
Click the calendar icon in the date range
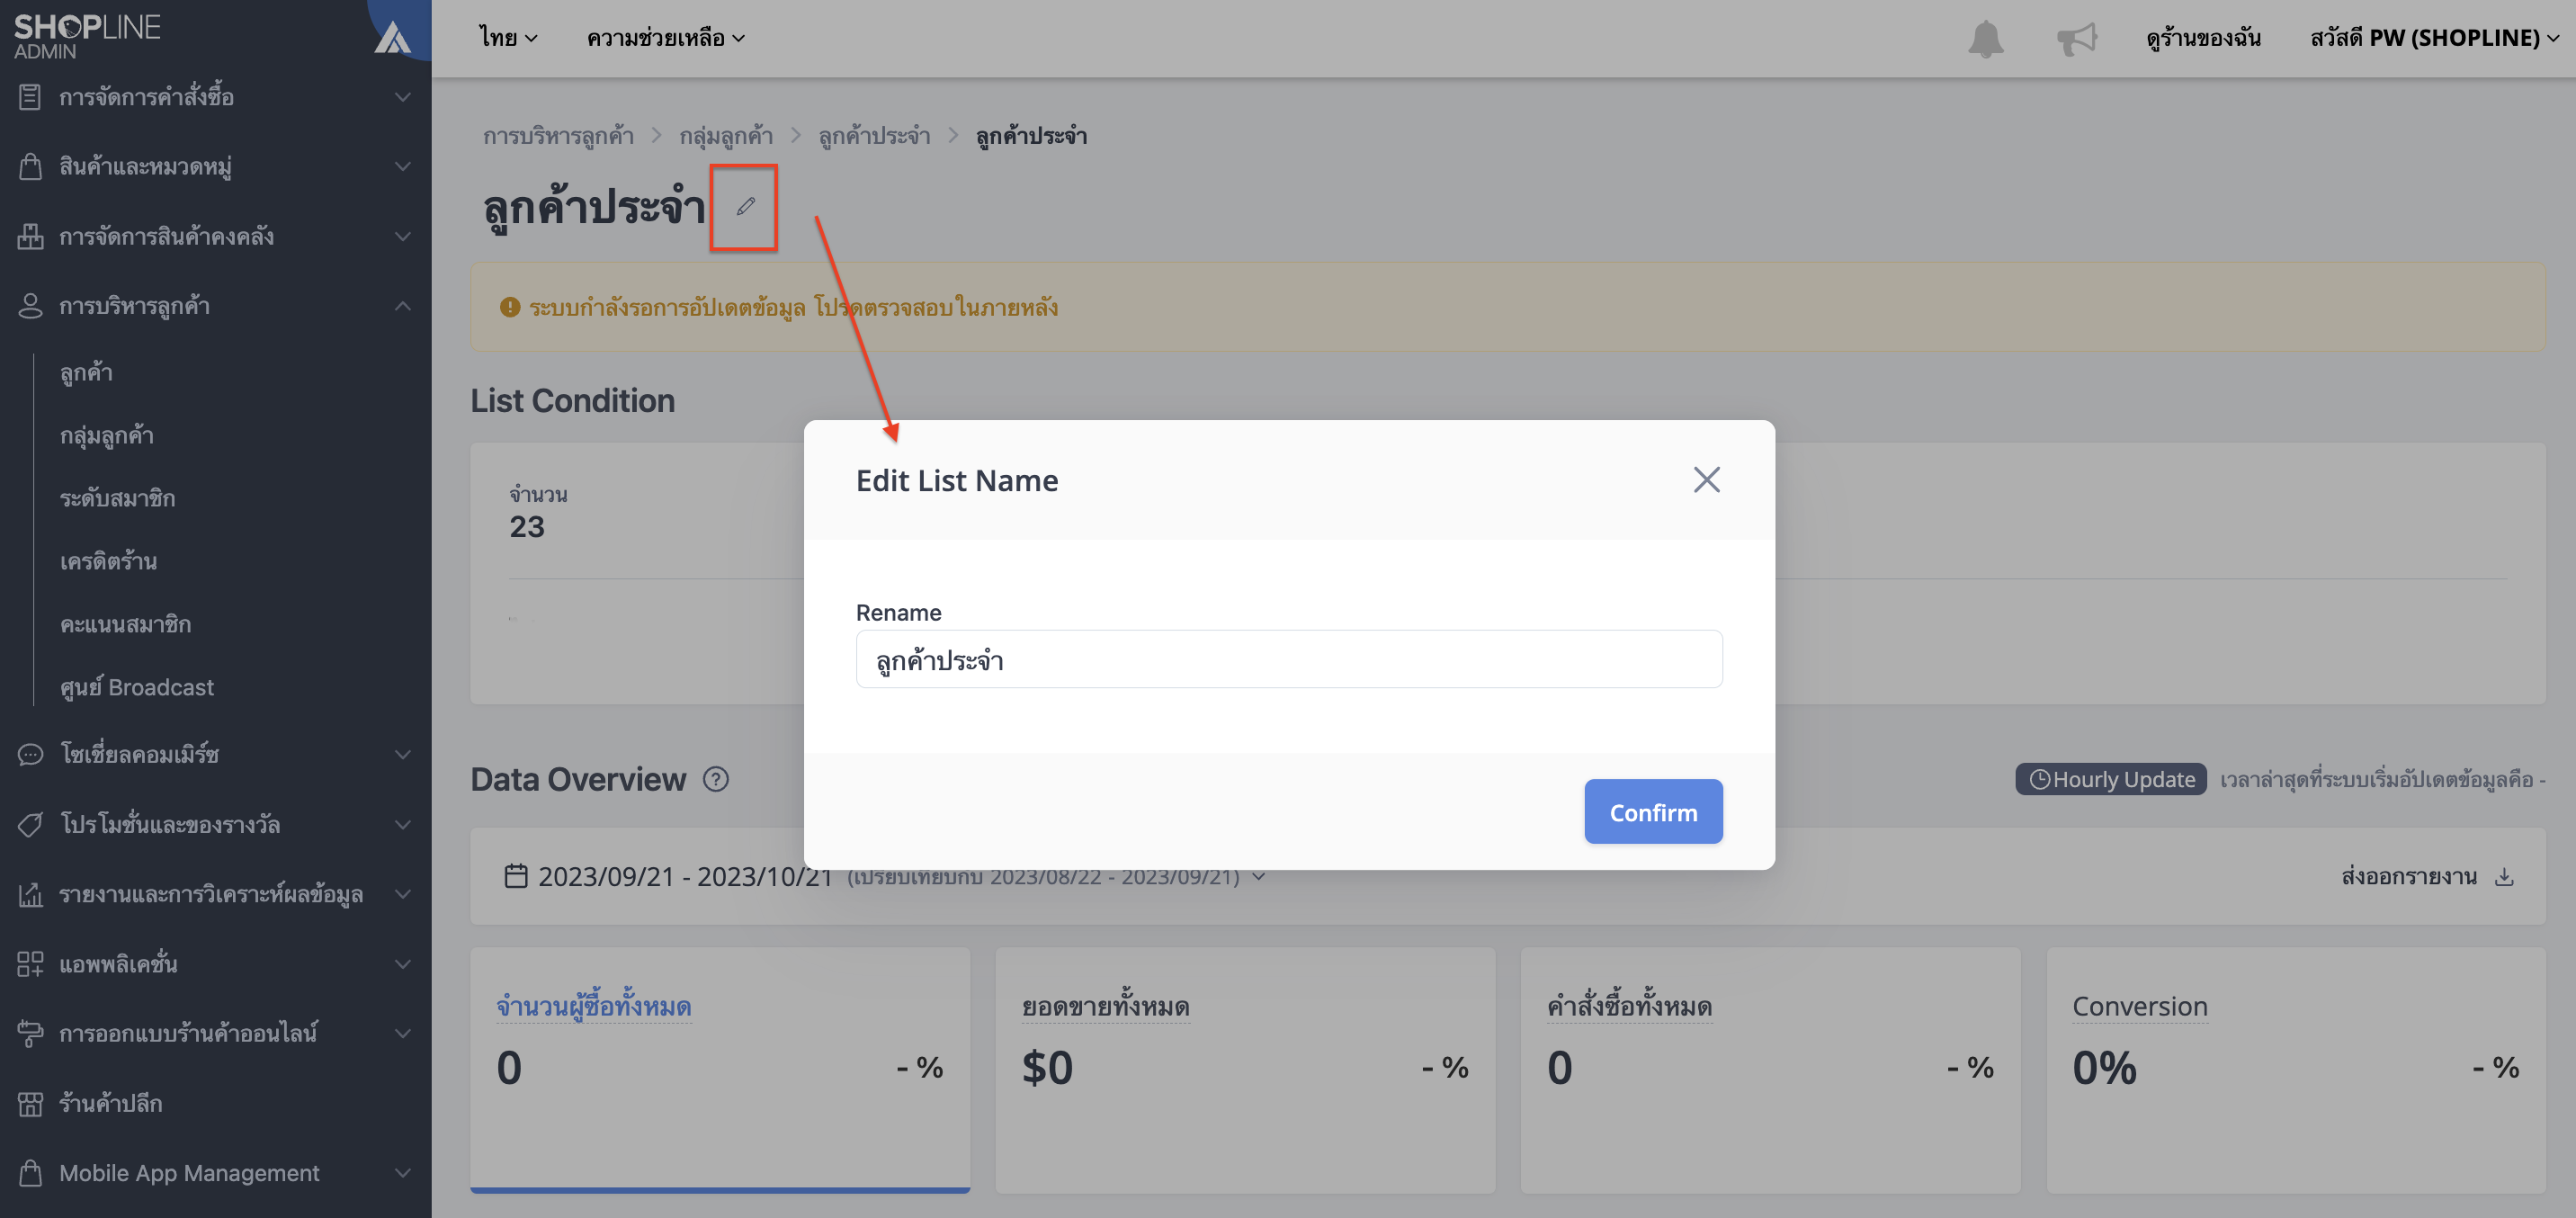[516, 876]
